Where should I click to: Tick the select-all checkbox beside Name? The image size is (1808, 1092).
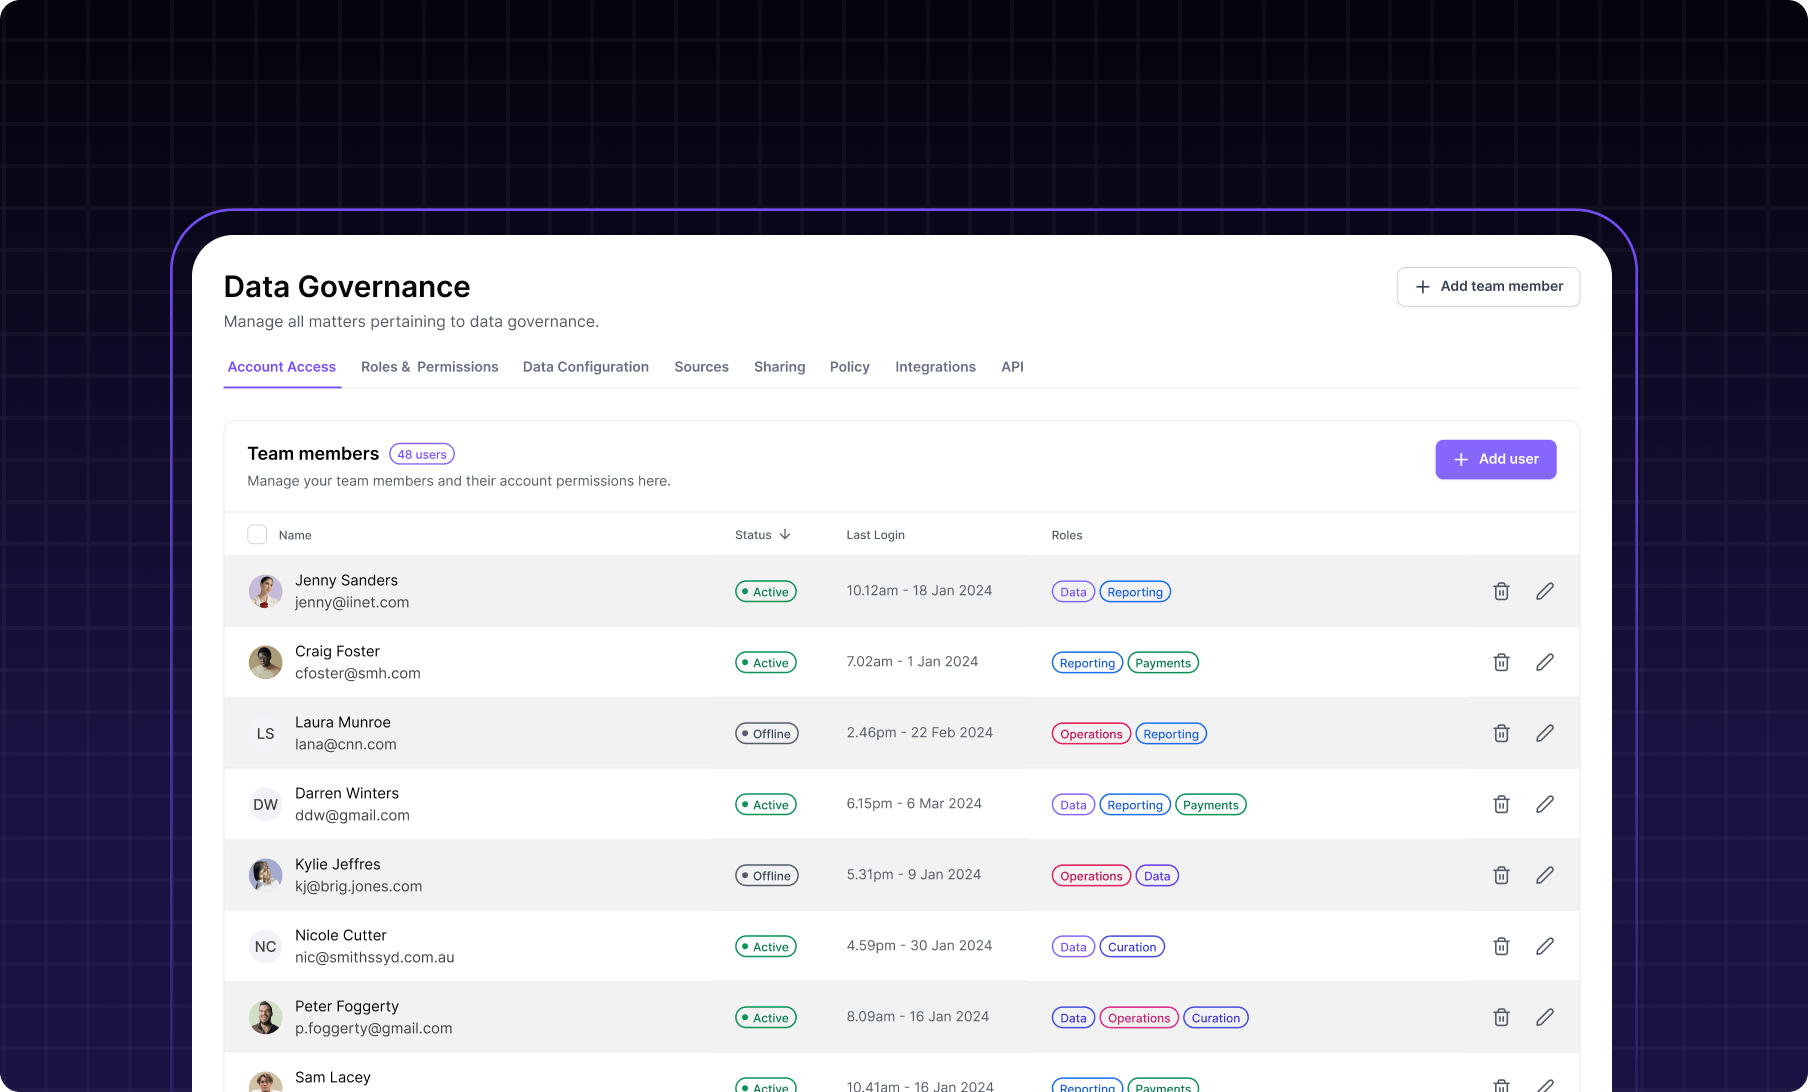pyautogui.click(x=257, y=535)
